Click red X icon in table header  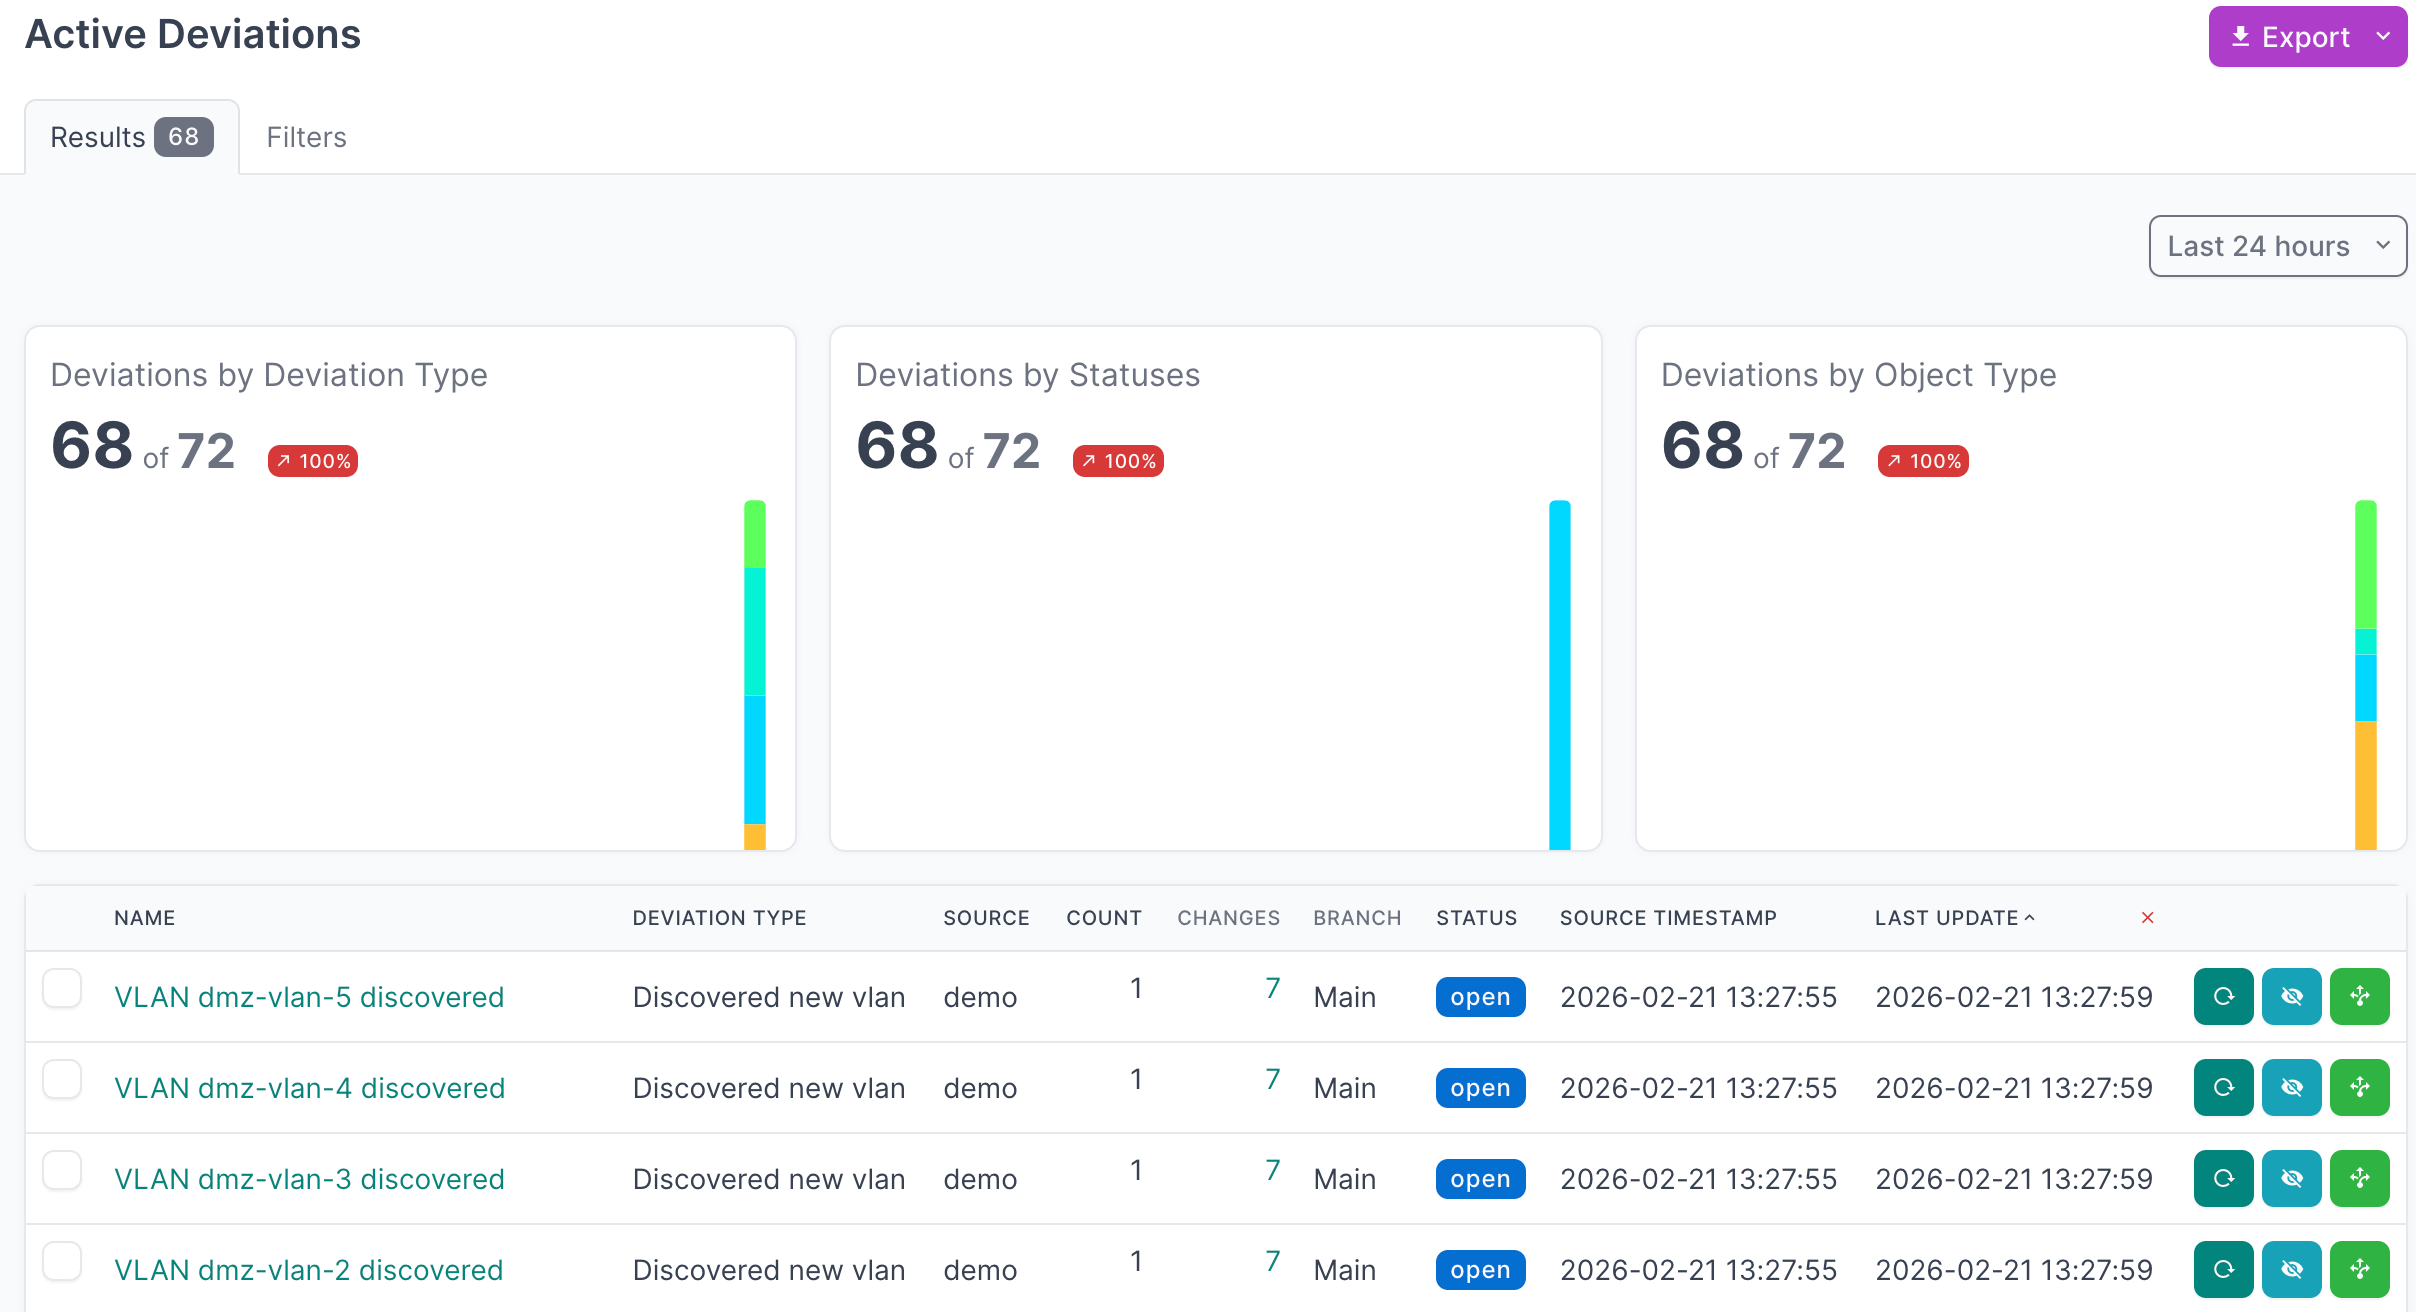coord(2147,918)
